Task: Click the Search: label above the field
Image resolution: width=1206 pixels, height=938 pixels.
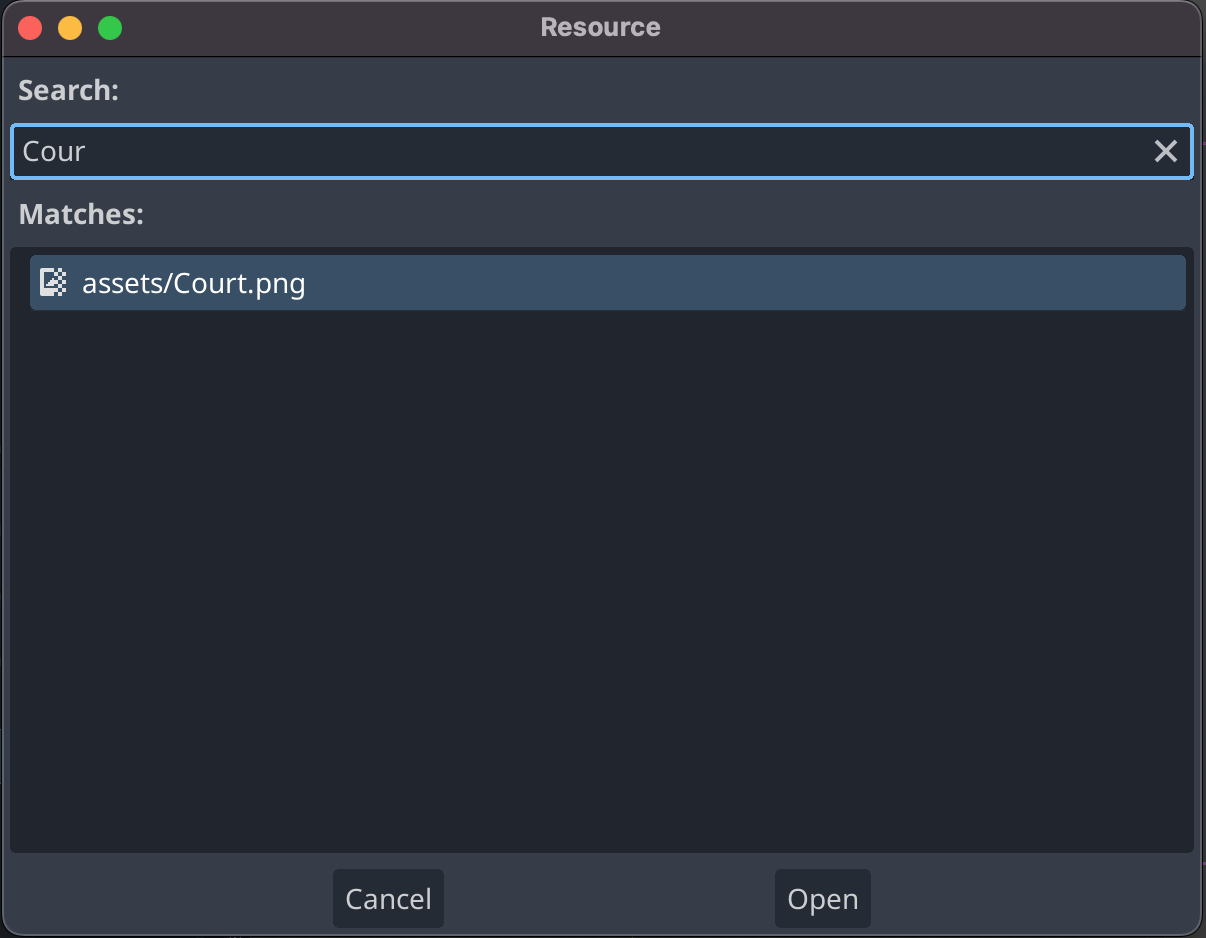Action: point(68,90)
